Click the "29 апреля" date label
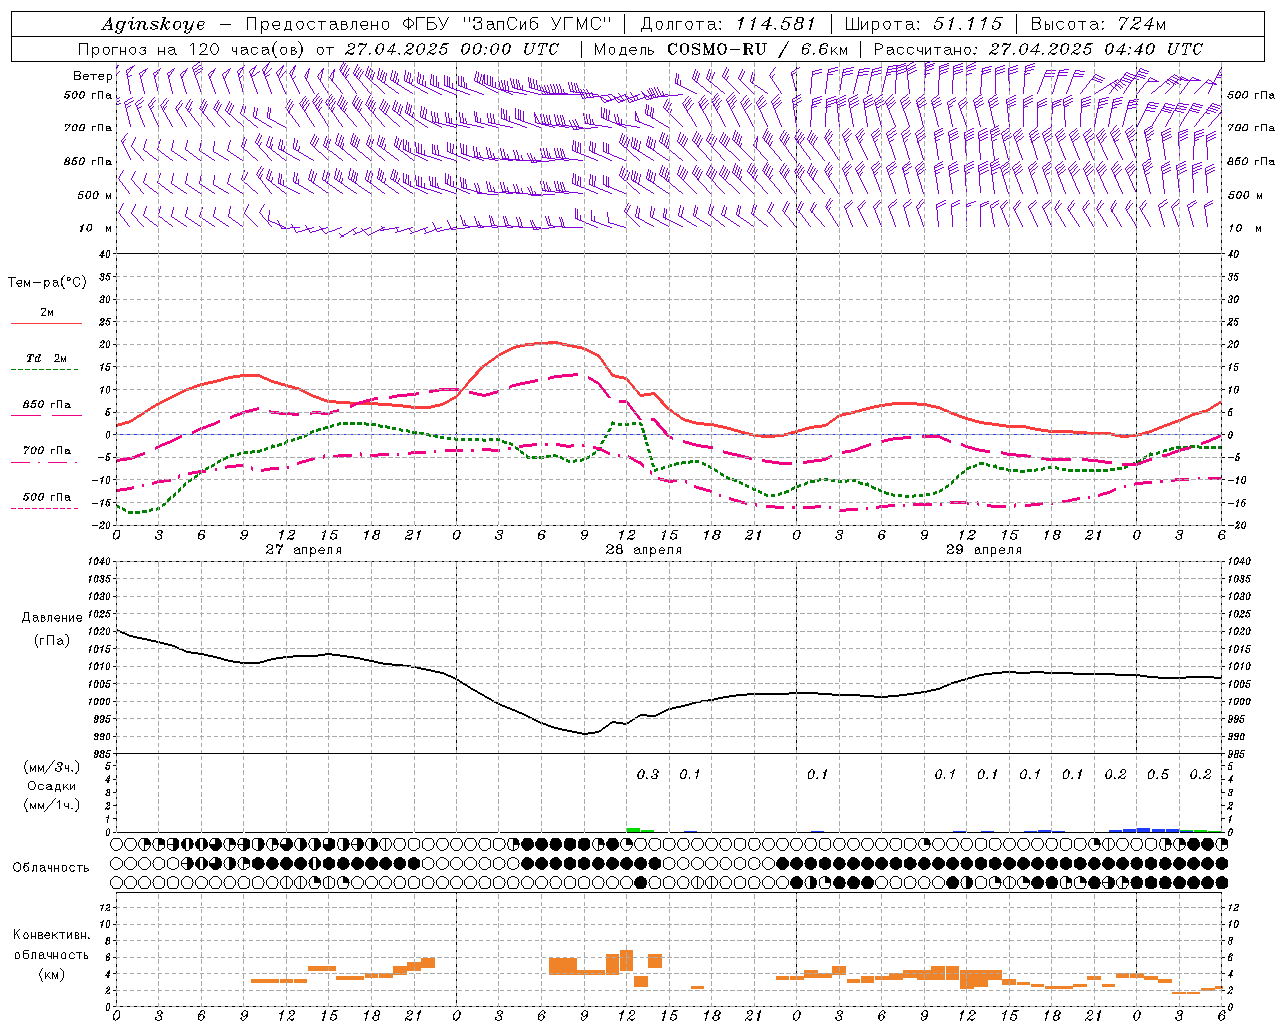Image resolution: width=1280 pixels, height=1024 pixels. point(983,550)
